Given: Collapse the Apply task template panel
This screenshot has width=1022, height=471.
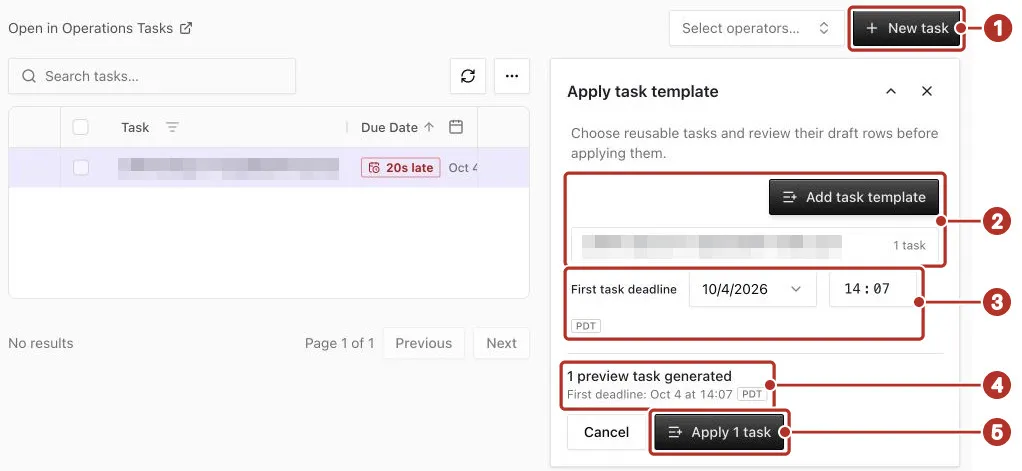Looking at the screenshot, I should click(x=891, y=91).
